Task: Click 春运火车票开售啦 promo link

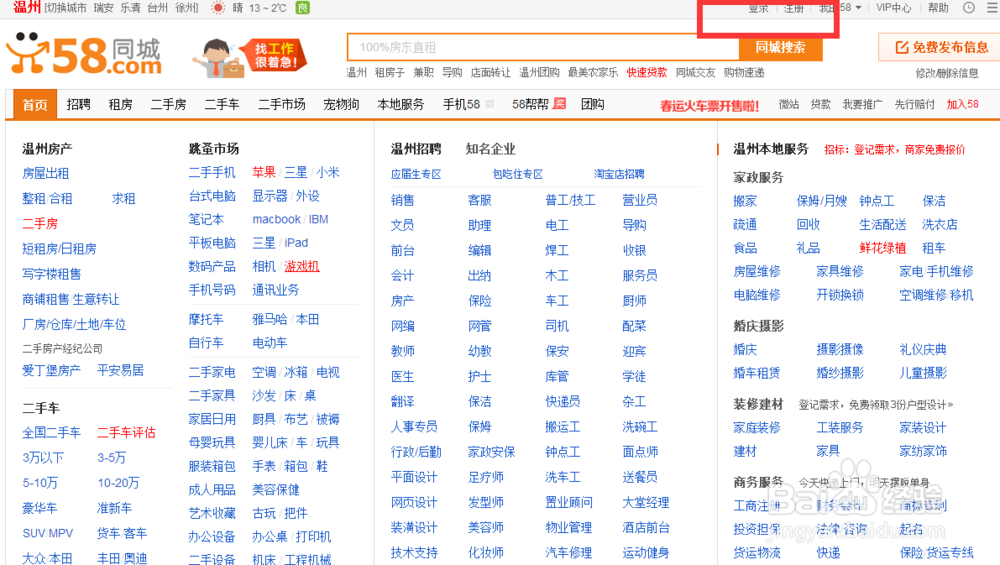Action: click(x=709, y=105)
